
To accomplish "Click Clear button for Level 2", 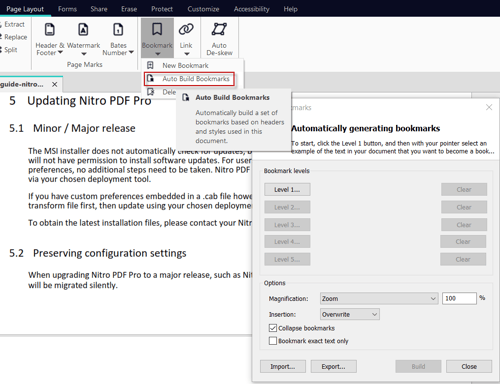I will (464, 207).
